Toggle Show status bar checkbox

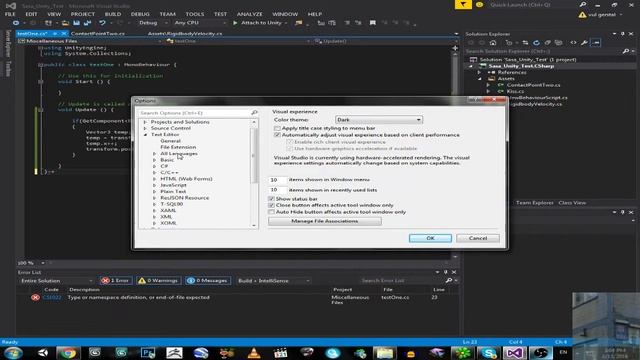pyautogui.click(x=271, y=199)
